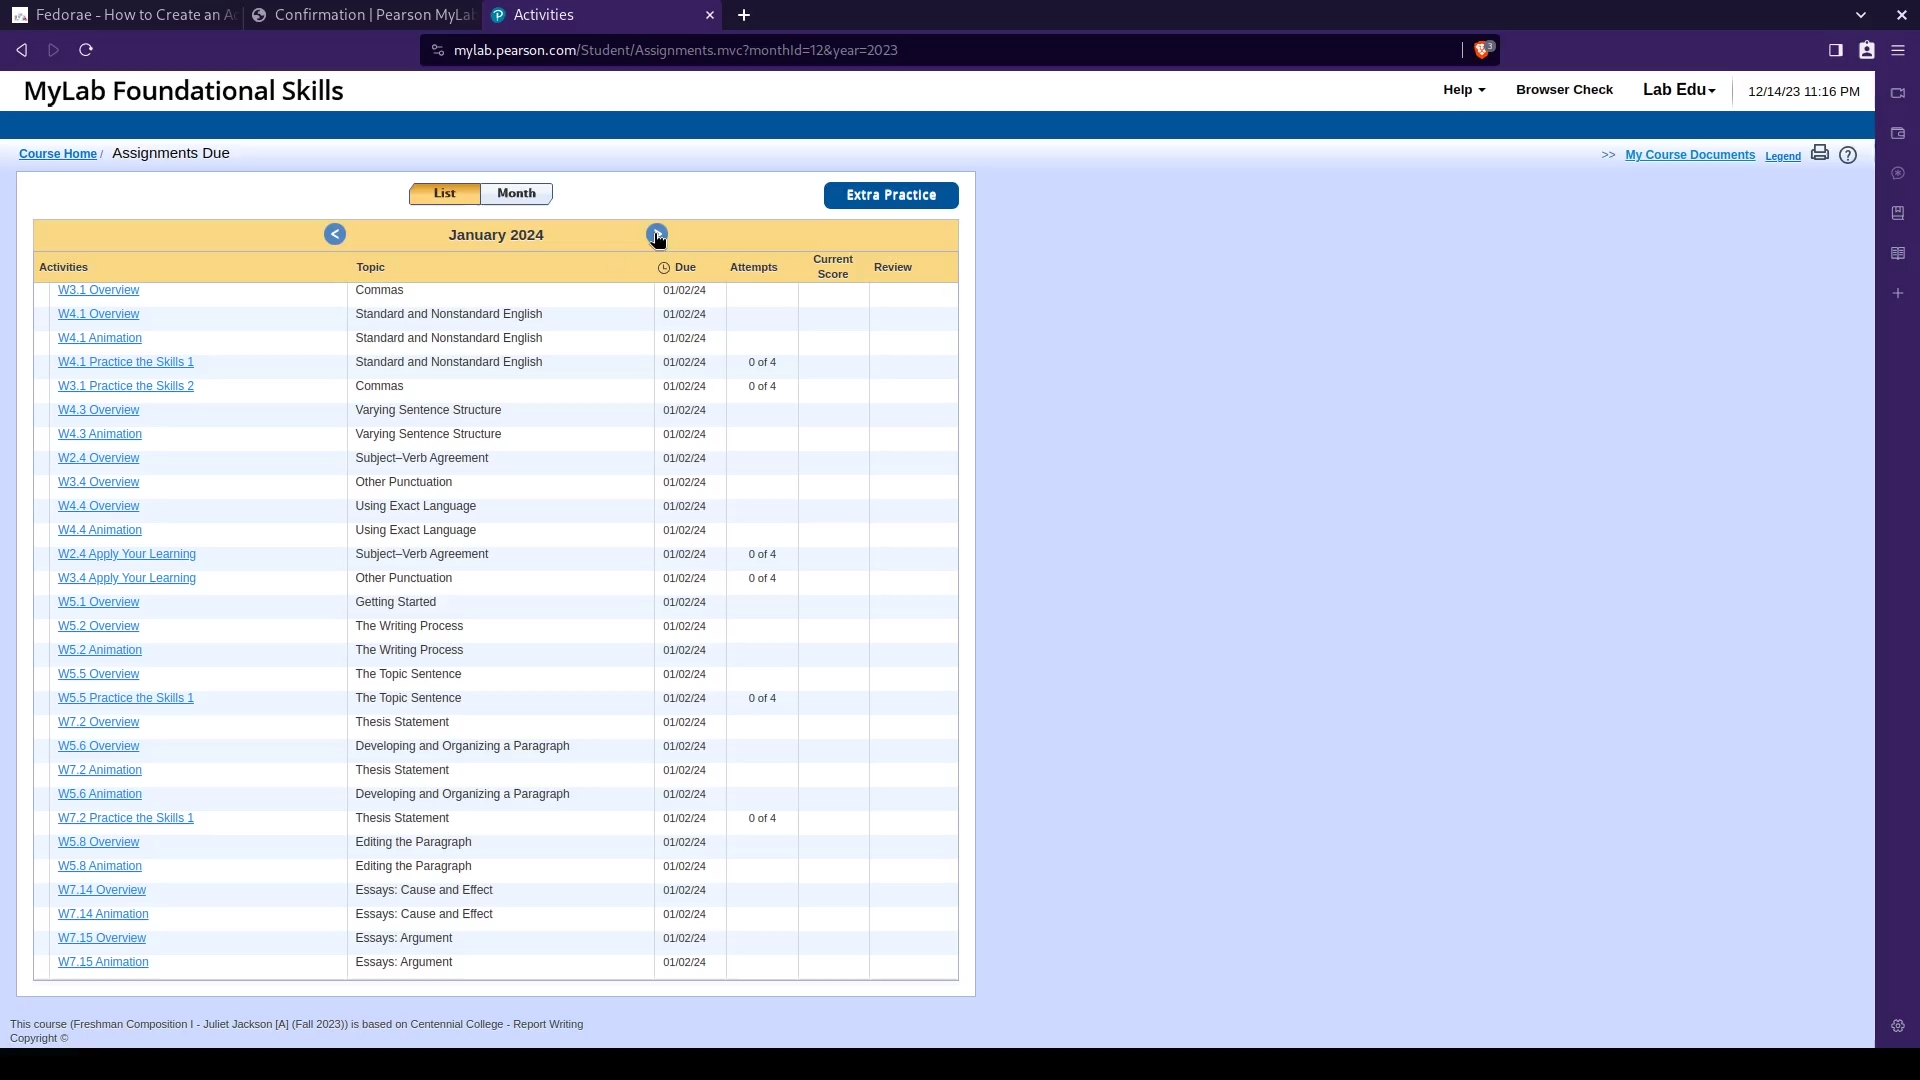Image resolution: width=1920 pixels, height=1080 pixels.
Task: Open the Lab Edu account dropdown
Action: point(1678,90)
